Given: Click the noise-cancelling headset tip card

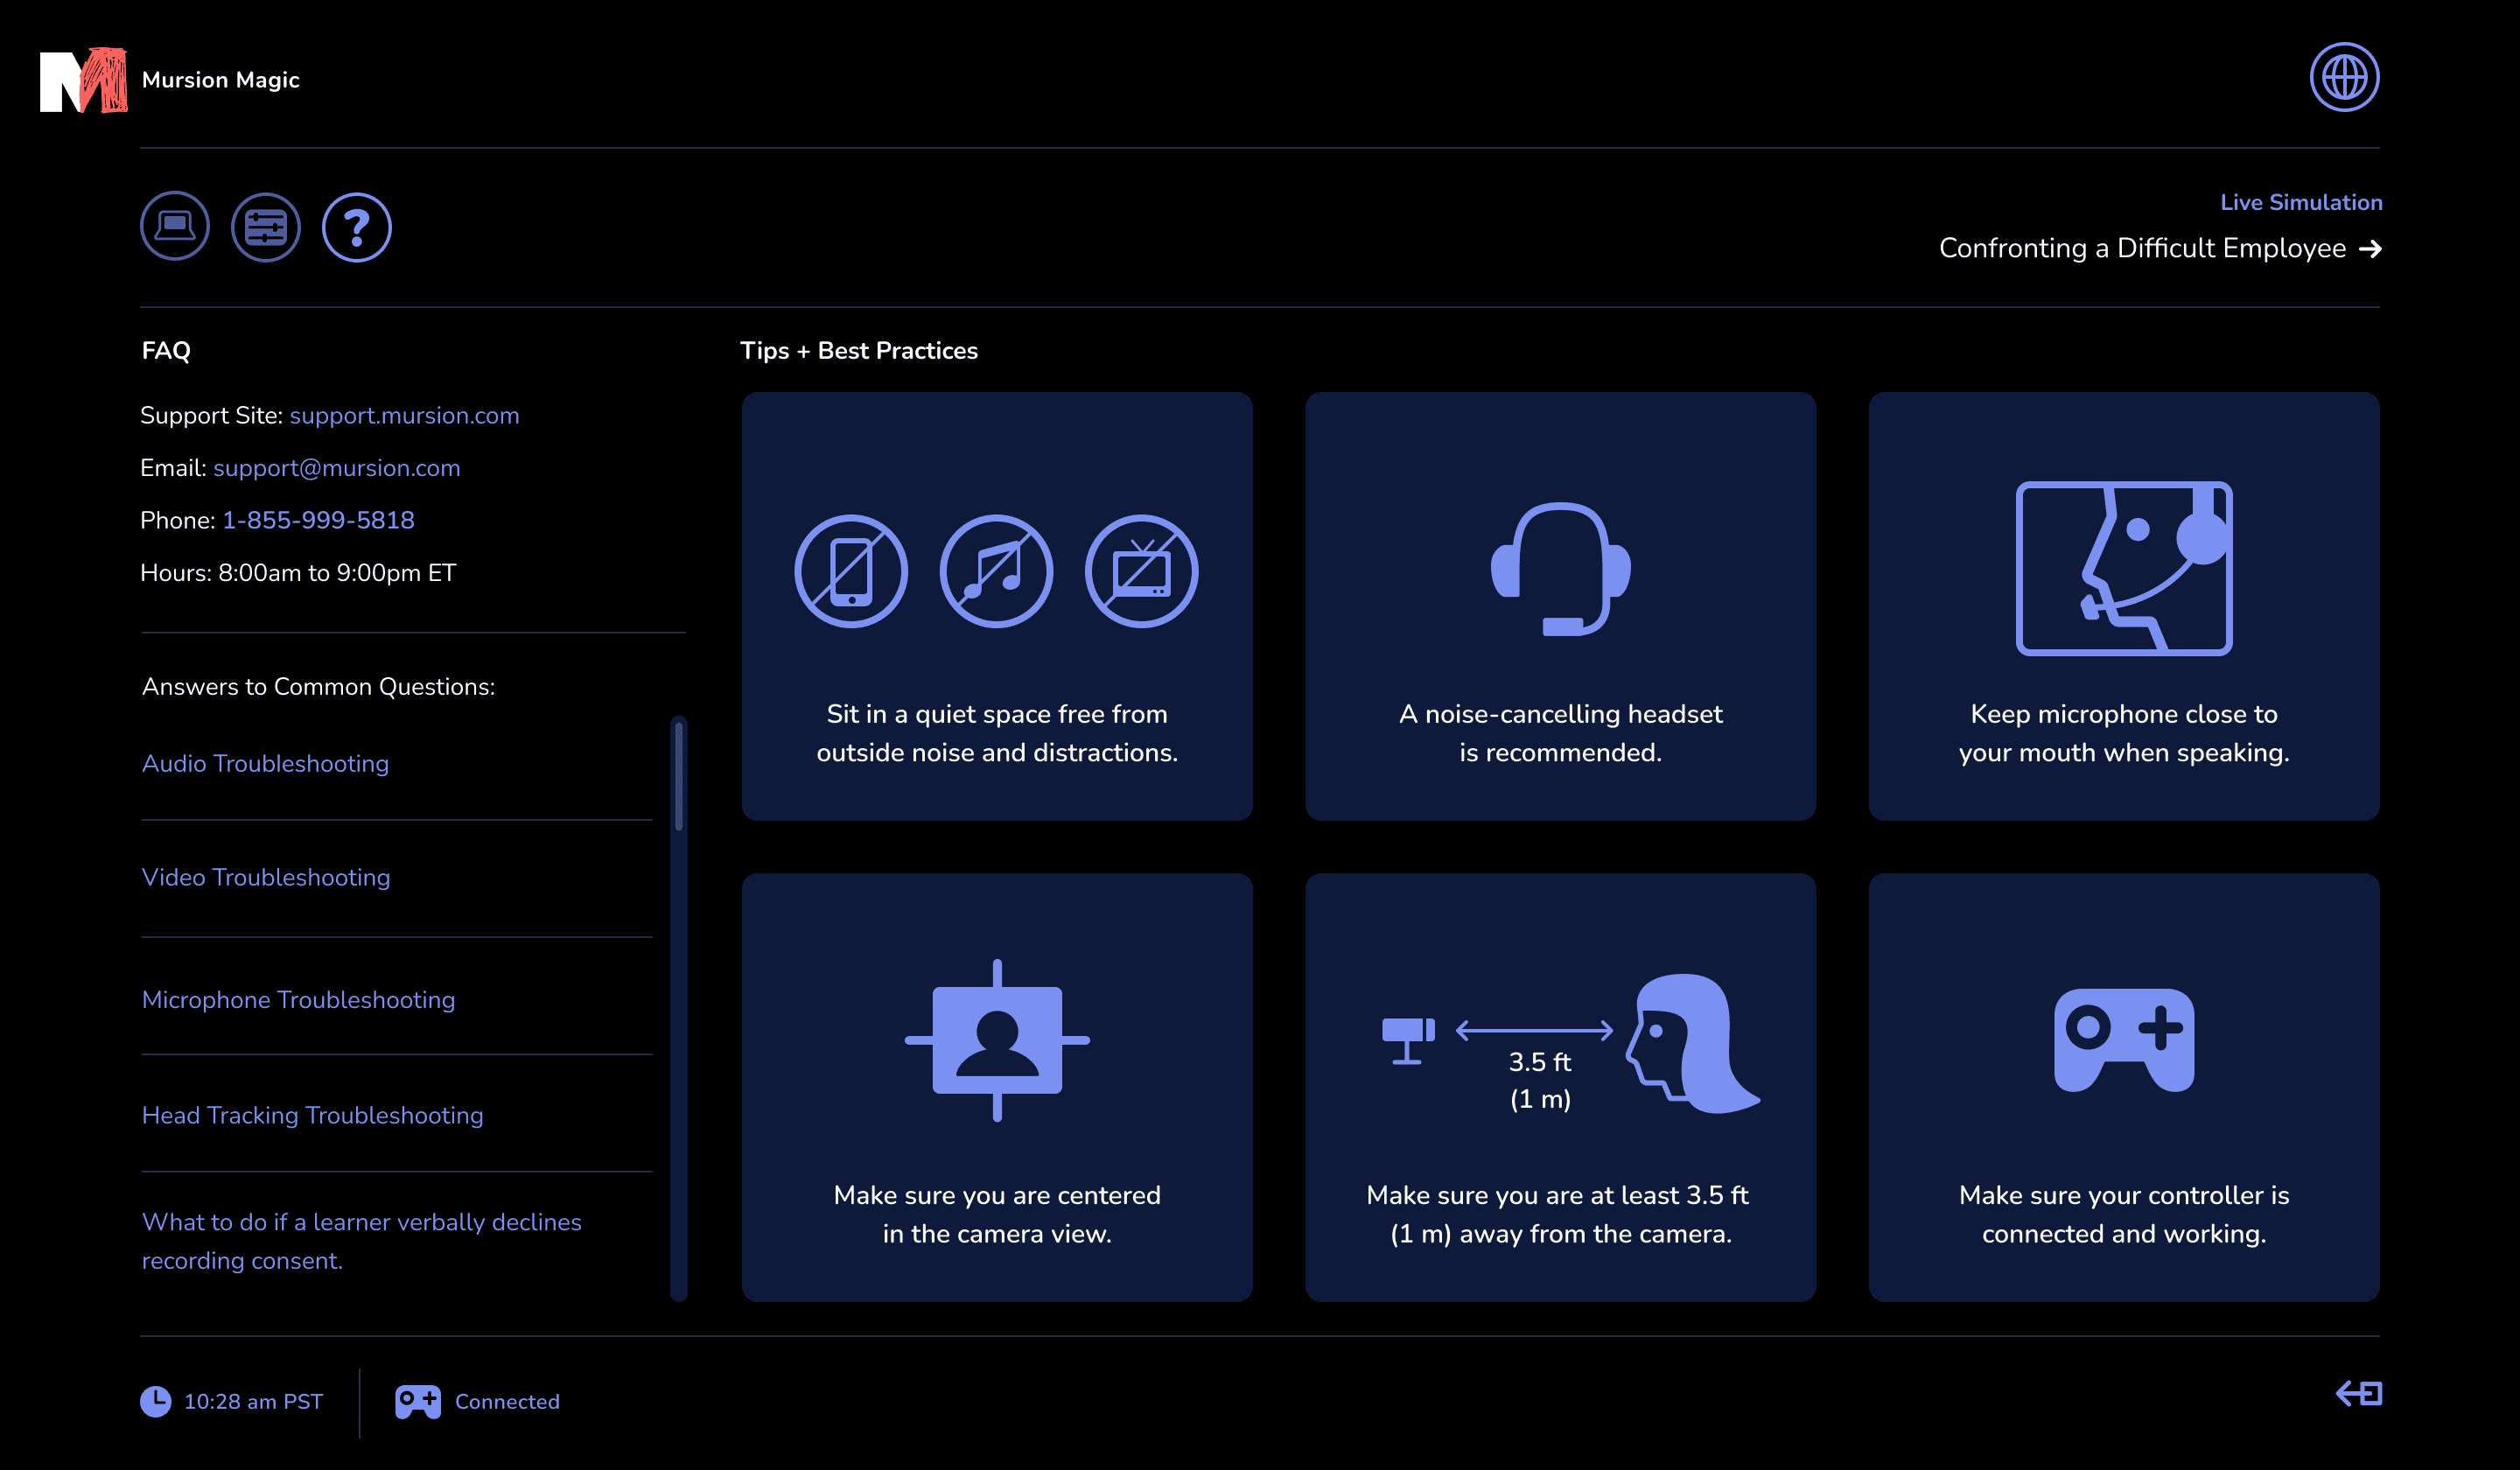Looking at the screenshot, I should click(x=1560, y=606).
